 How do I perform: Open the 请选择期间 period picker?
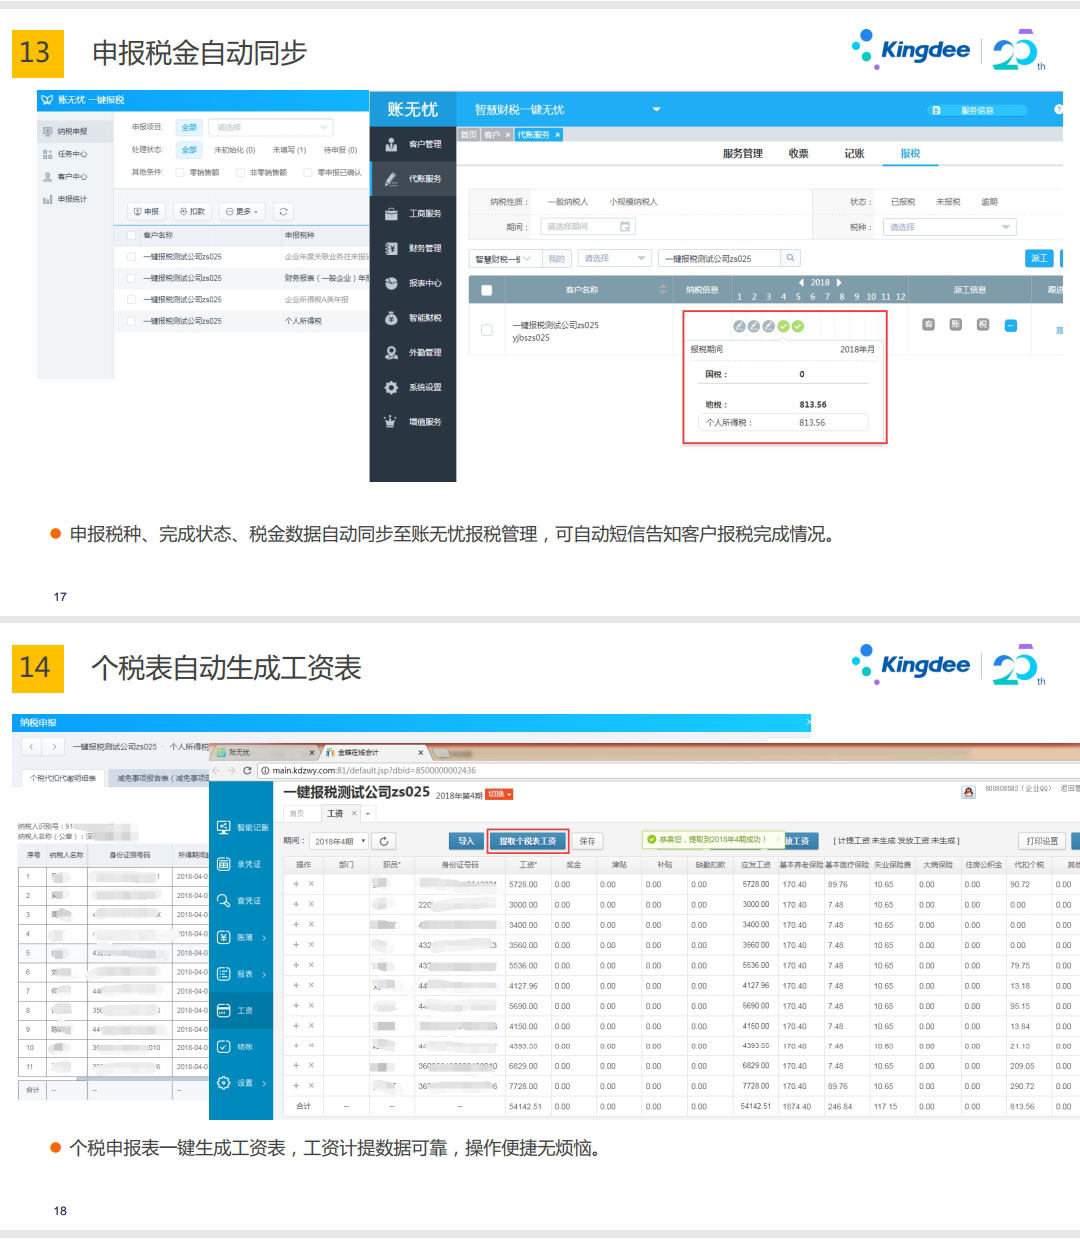point(587,226)
